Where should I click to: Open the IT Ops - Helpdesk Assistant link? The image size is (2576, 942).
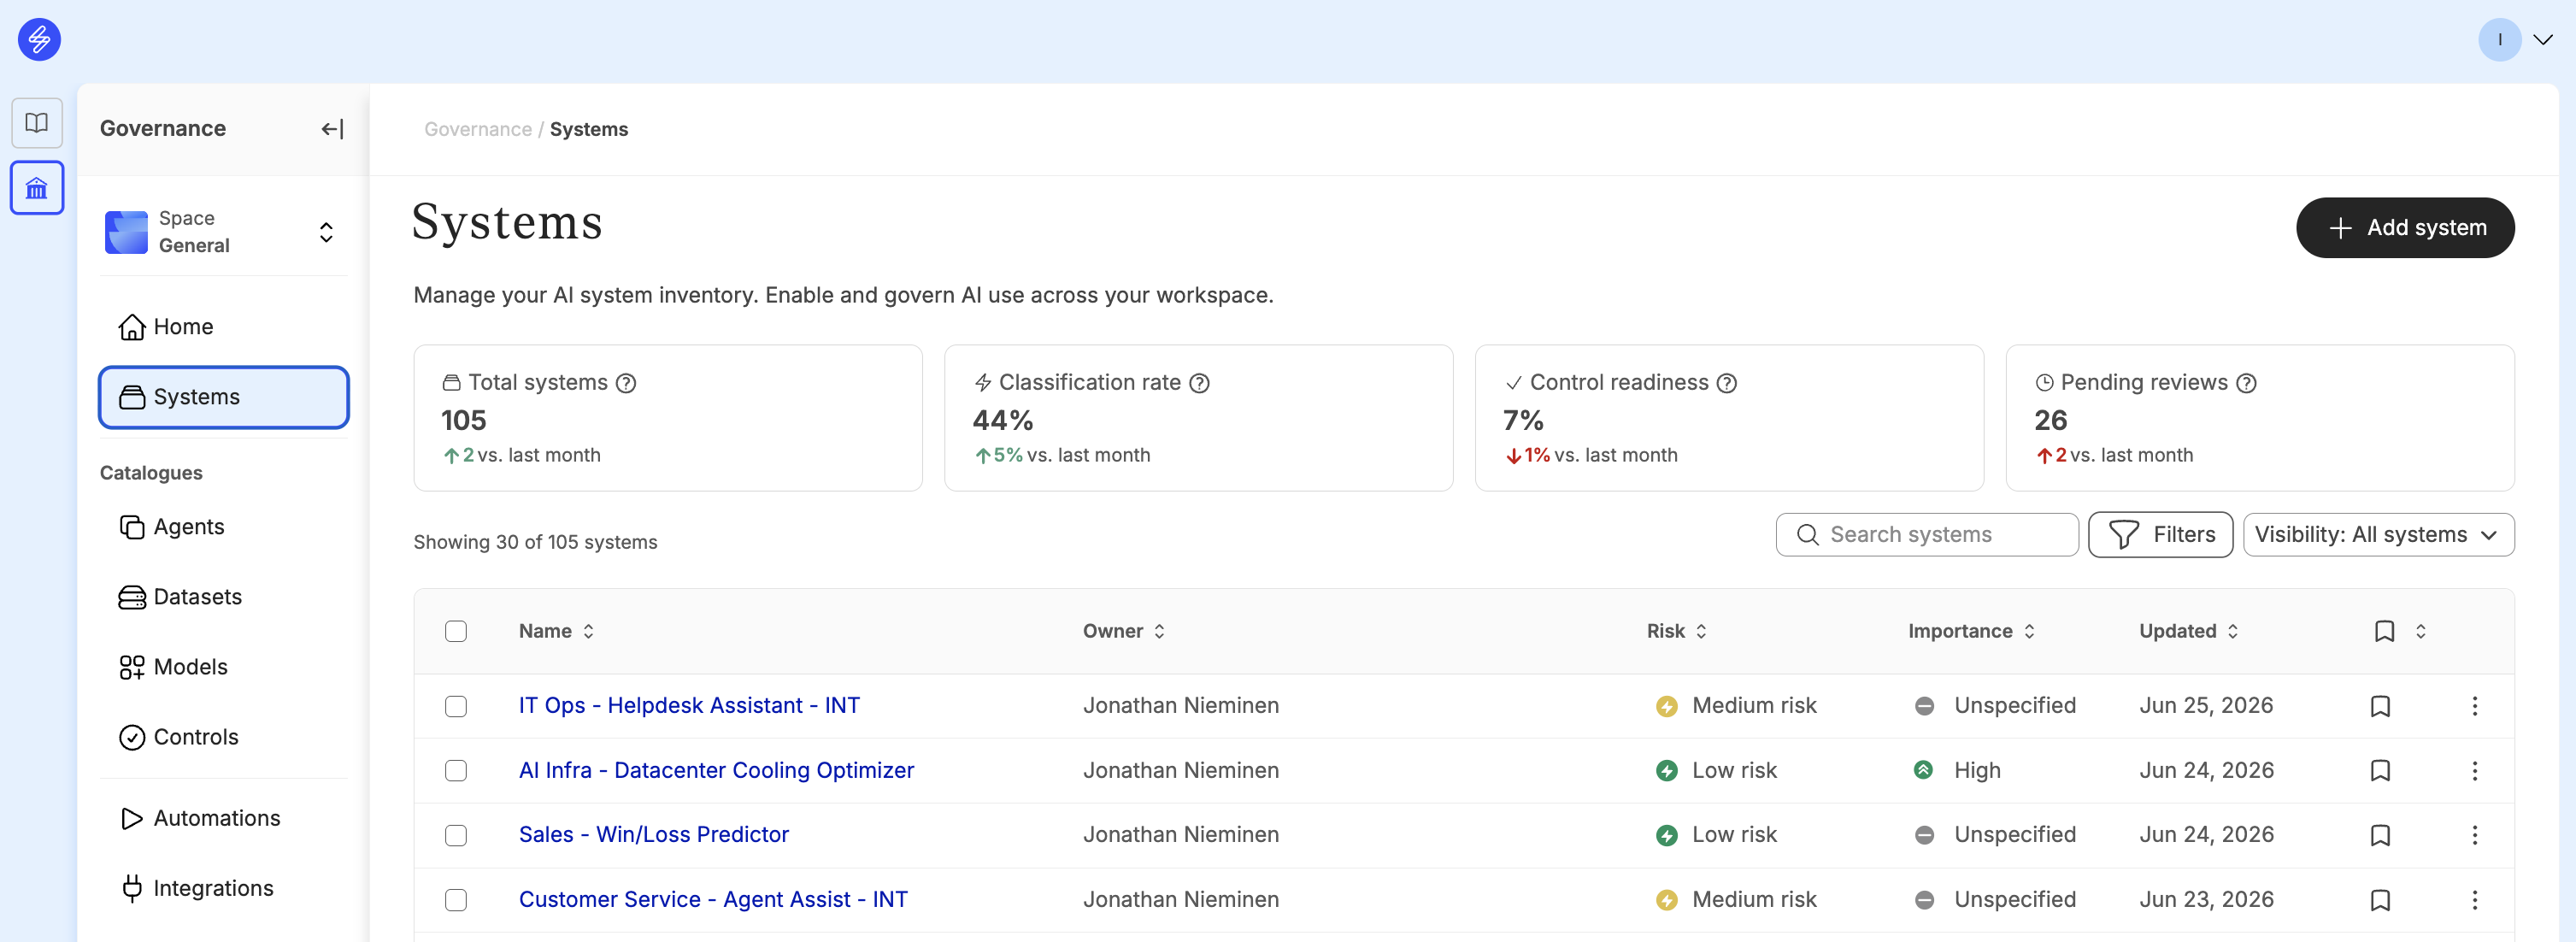689,706
